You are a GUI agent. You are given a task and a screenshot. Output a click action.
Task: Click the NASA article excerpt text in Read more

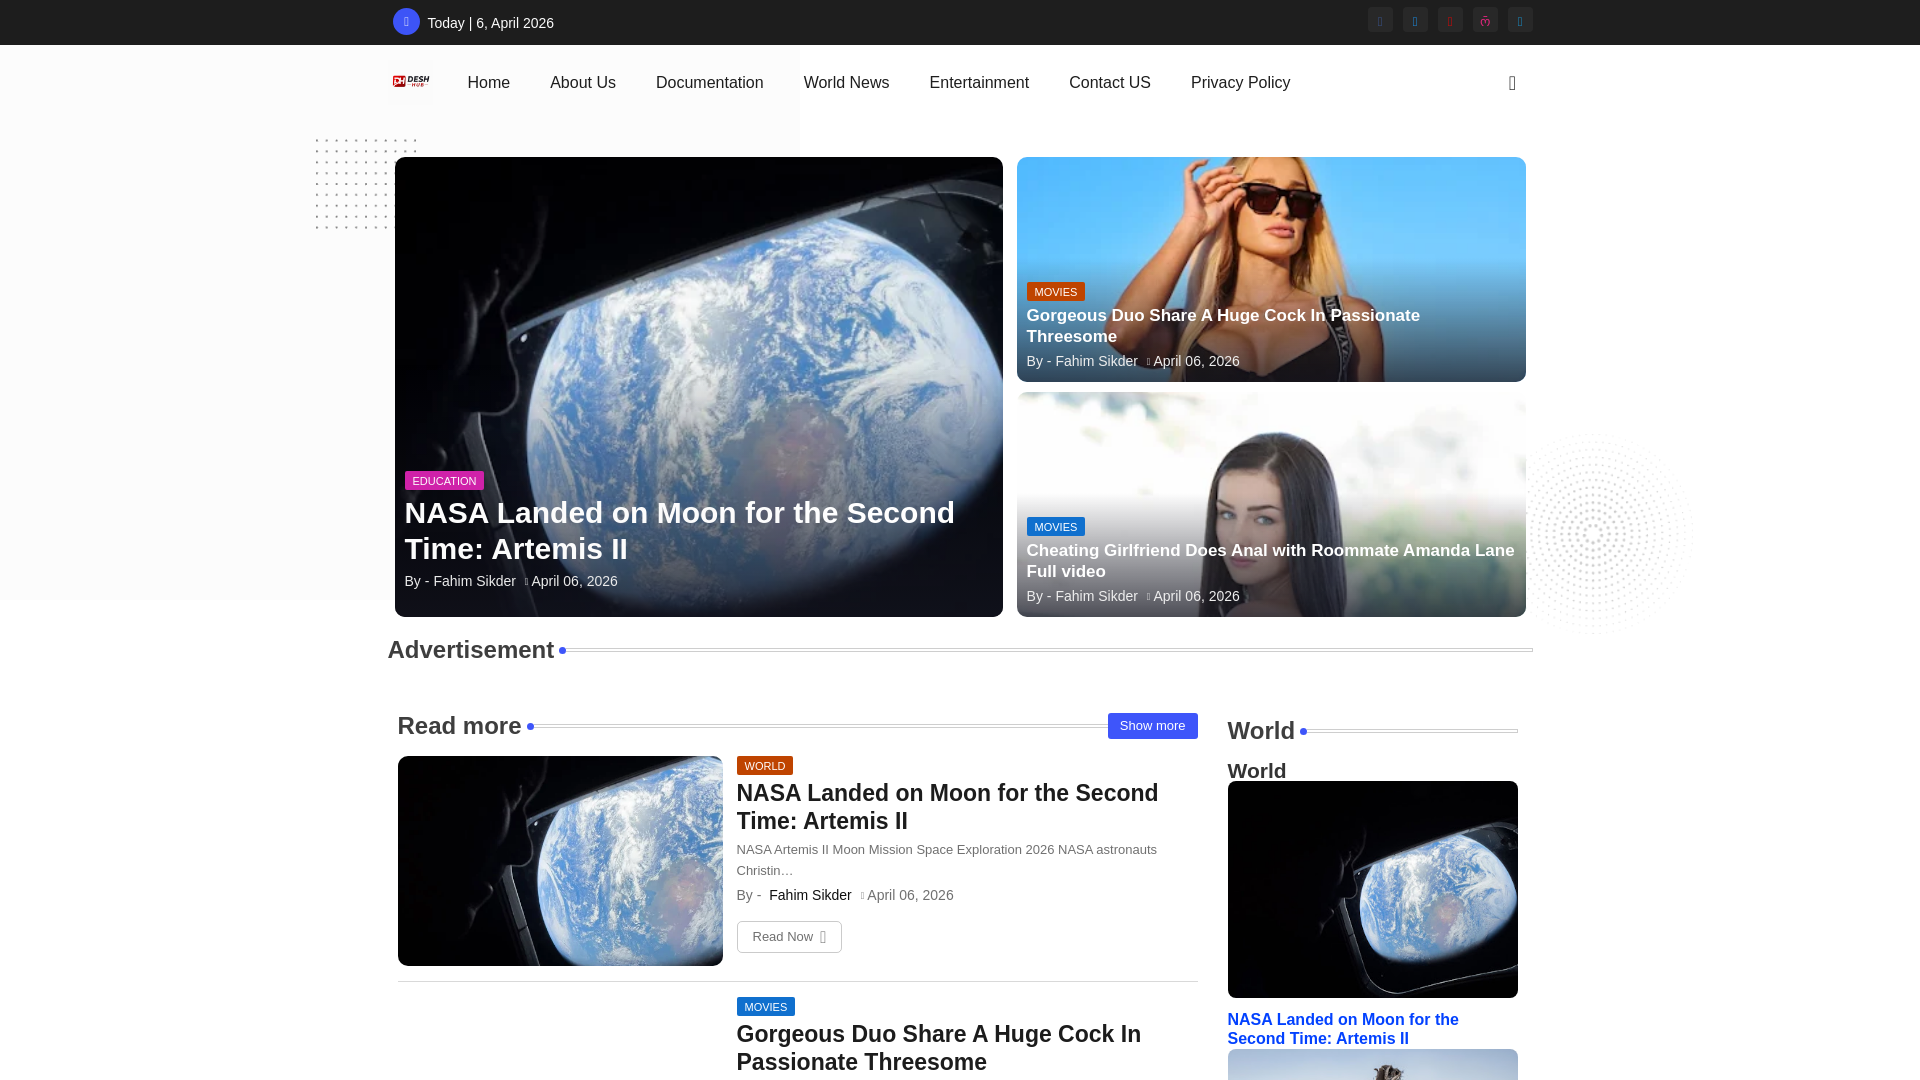tap(947, 860)
